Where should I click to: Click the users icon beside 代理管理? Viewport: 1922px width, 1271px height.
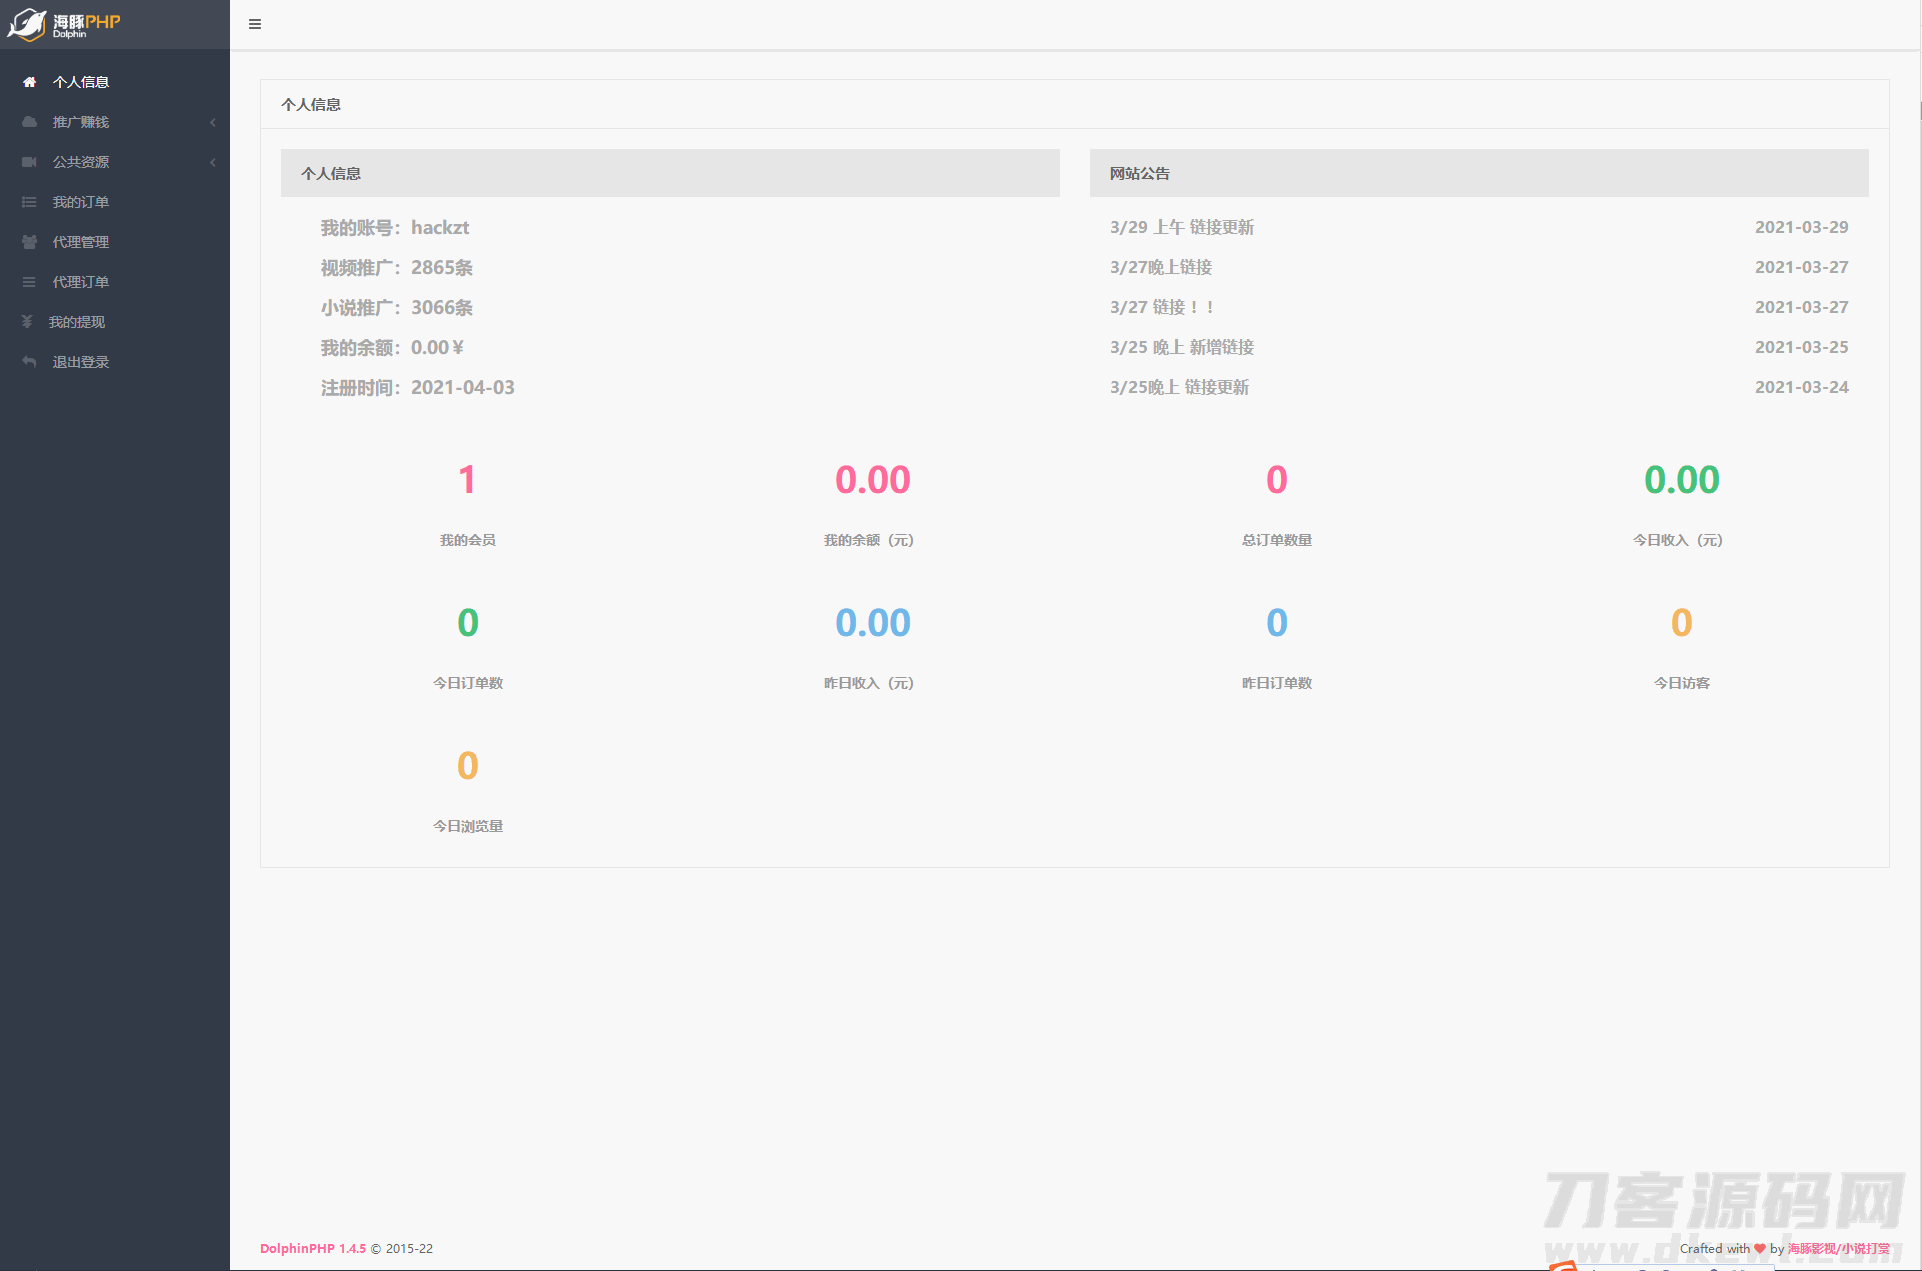coord(29,242)
